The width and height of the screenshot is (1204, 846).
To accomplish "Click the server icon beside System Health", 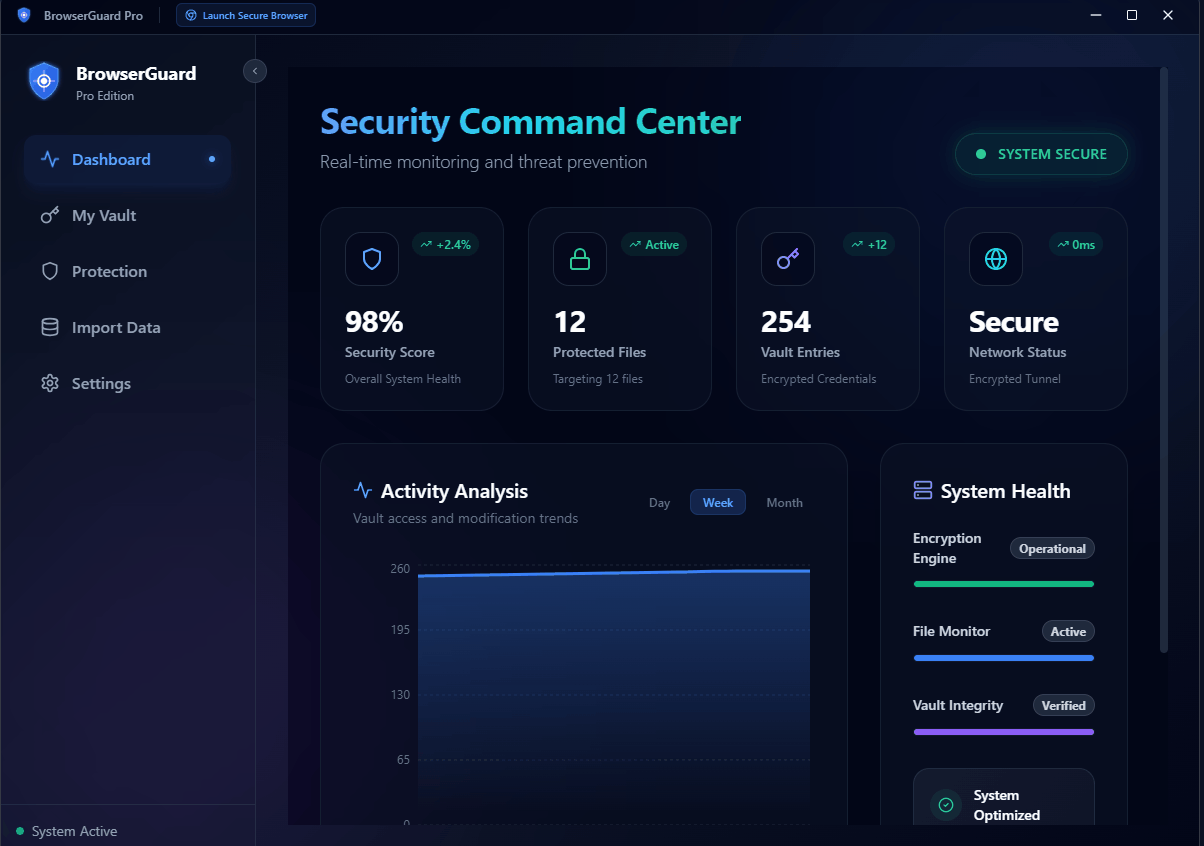I will (x=923, y=491).
